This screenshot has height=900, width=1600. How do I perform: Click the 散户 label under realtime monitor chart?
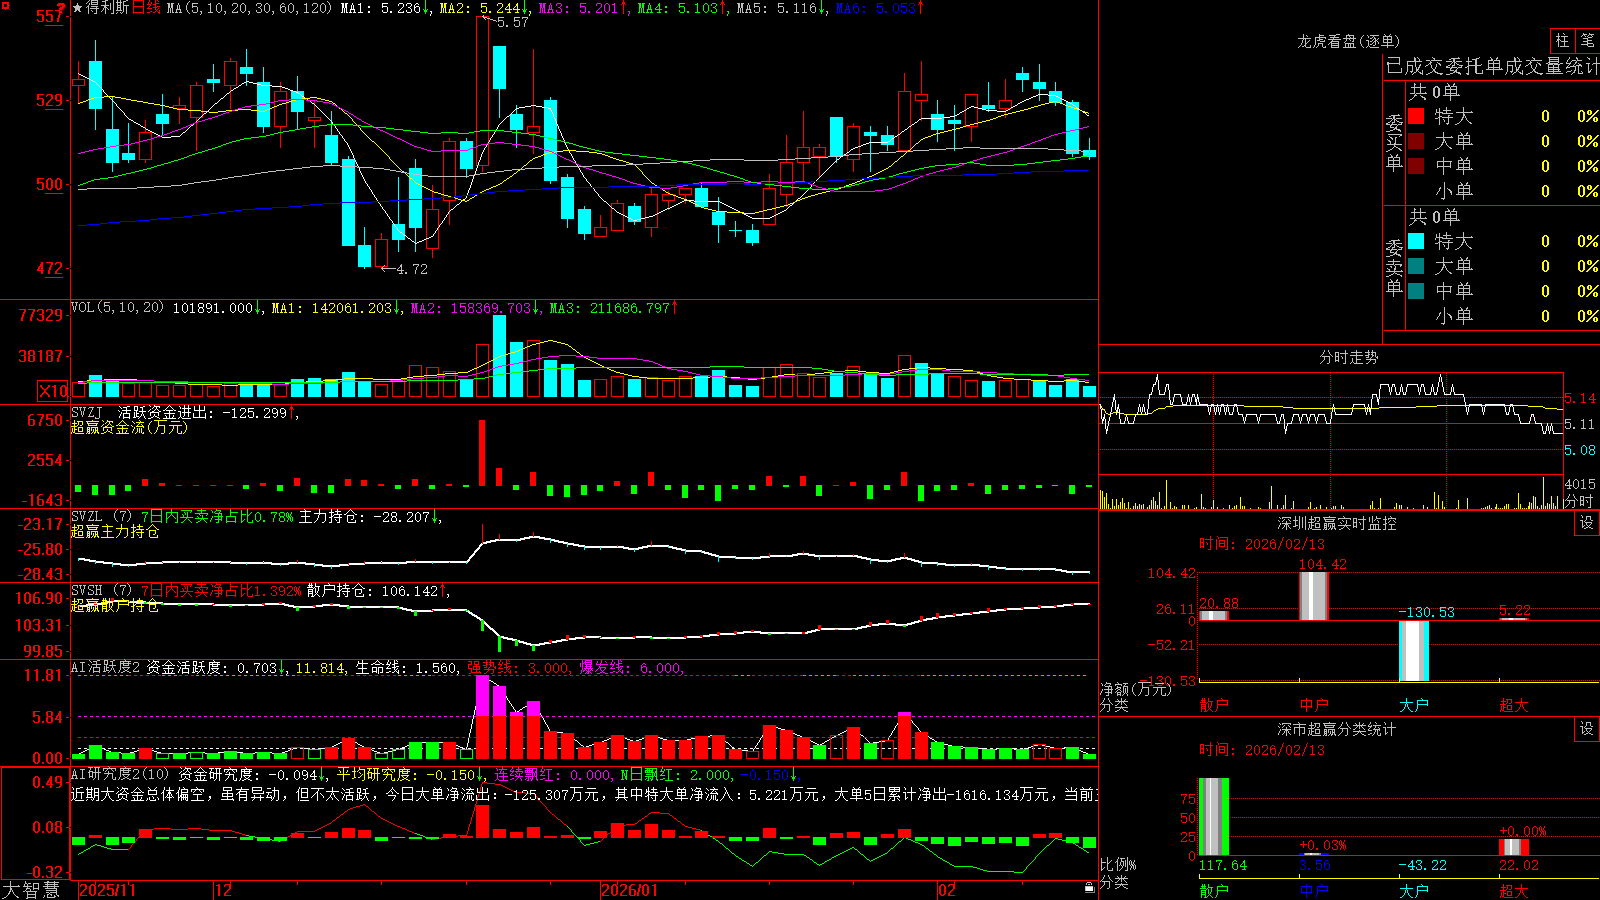(x=1214, y=705)
